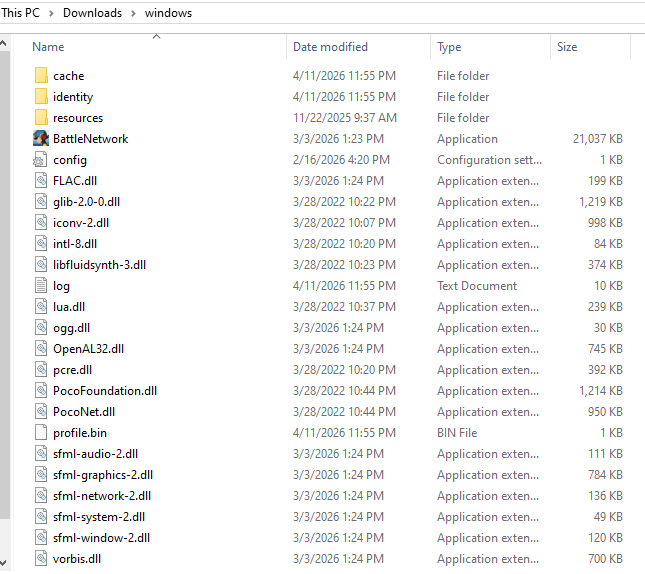The height and width of the screenshot is (574, 645).
Task: Click the resources folder icon
Action: coord(41,118)
